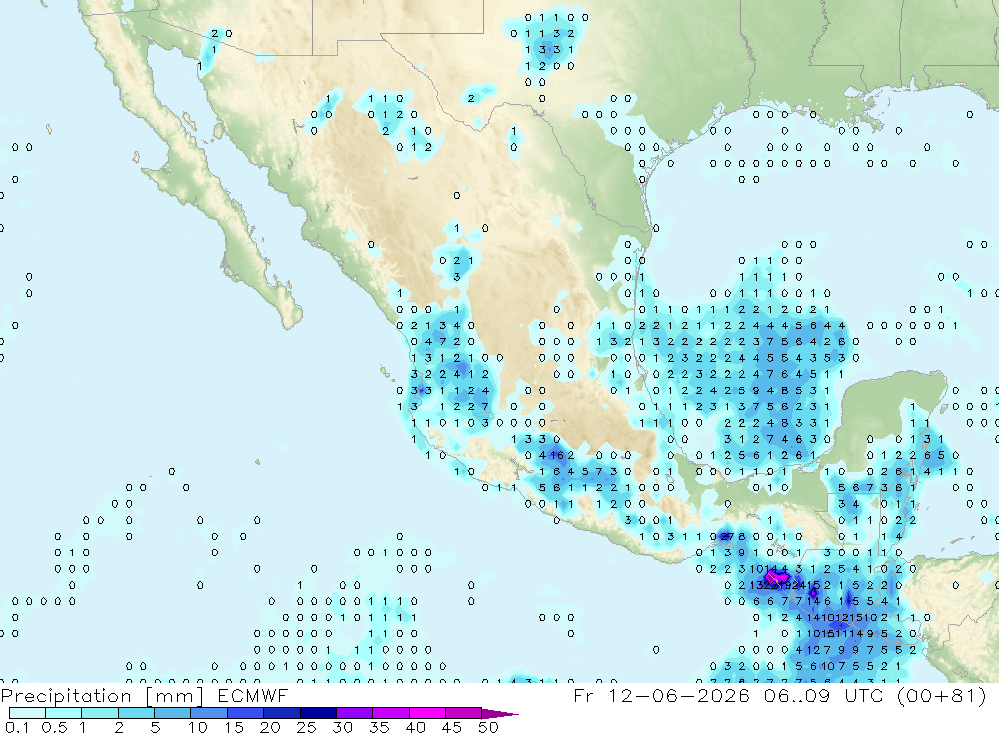The height and width of the screenshot is (733, 1000).
Task: Pick the 2–5 mm legend swatch
Action: click(x=136, y=713)
